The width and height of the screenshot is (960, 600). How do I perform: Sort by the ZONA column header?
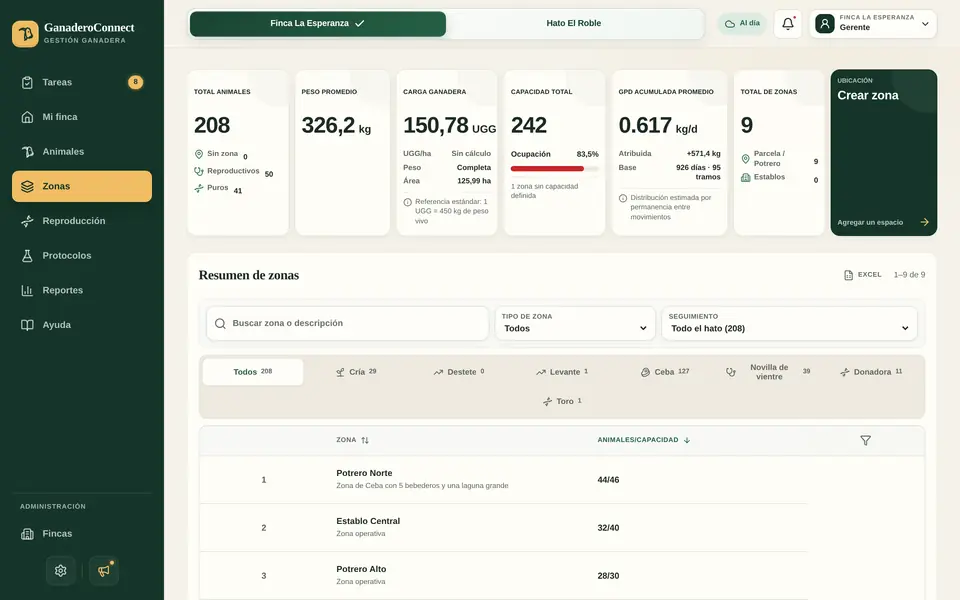pyautogui.click(x=353, y=440)
